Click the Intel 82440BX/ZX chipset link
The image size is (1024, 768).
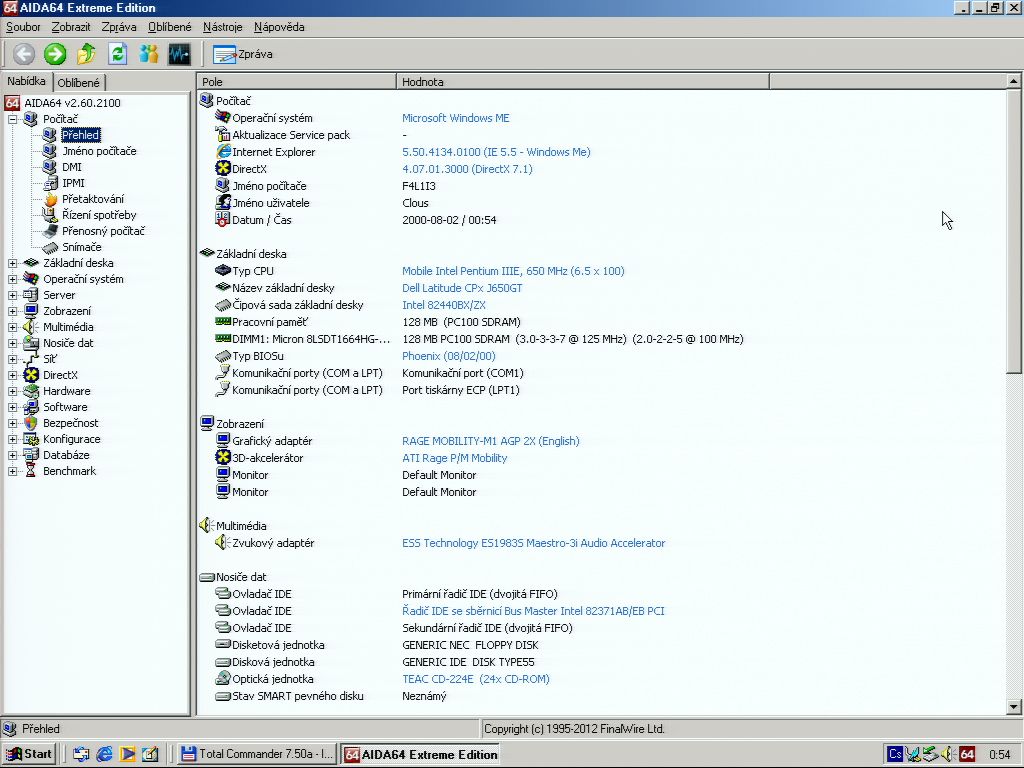(x=444, y=305)
